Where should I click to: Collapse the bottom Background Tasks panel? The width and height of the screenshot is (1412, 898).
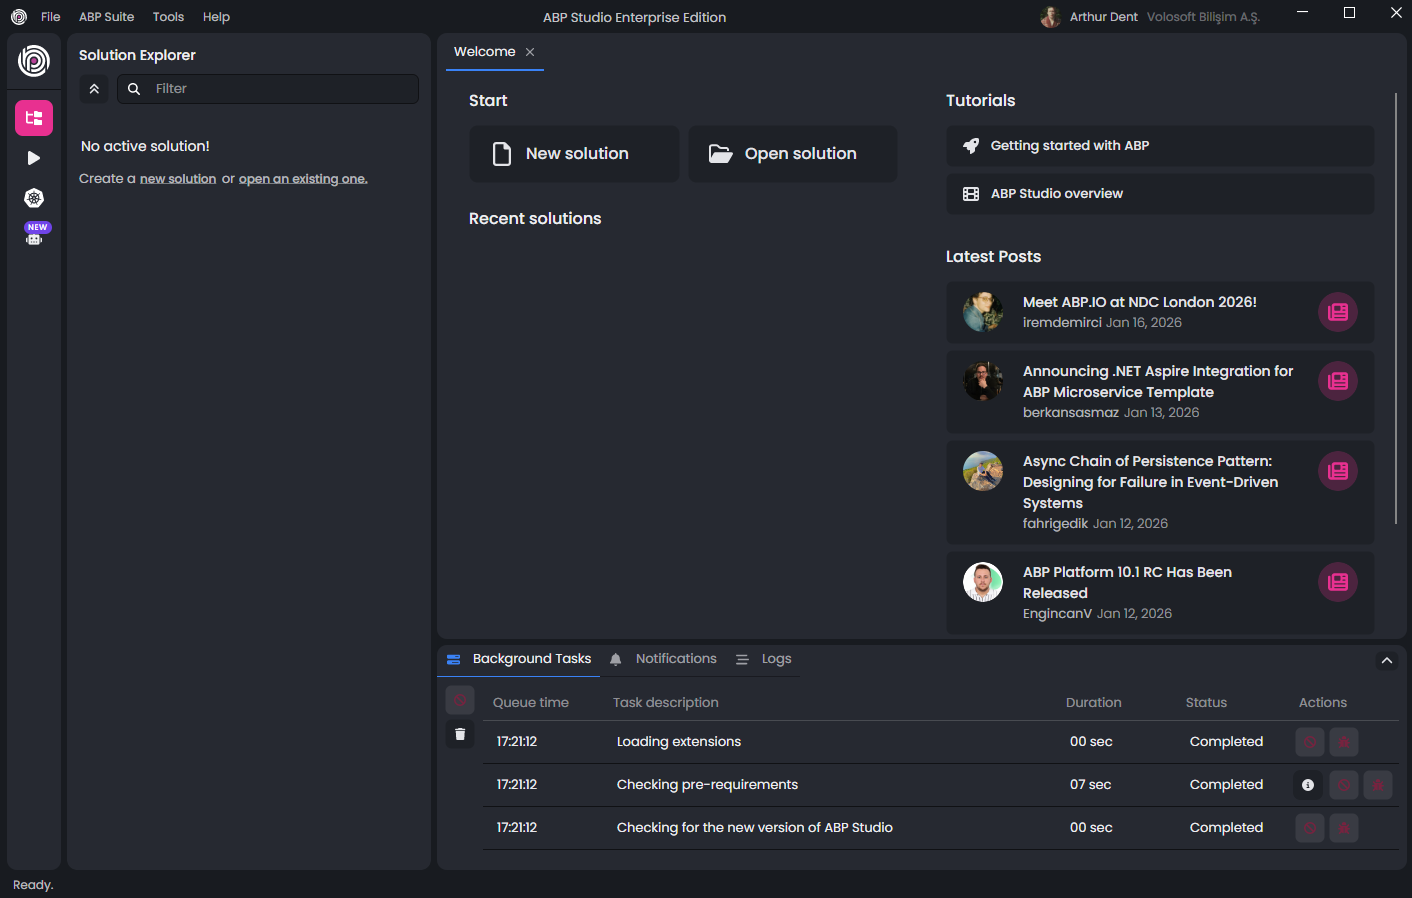point(1387,660)
